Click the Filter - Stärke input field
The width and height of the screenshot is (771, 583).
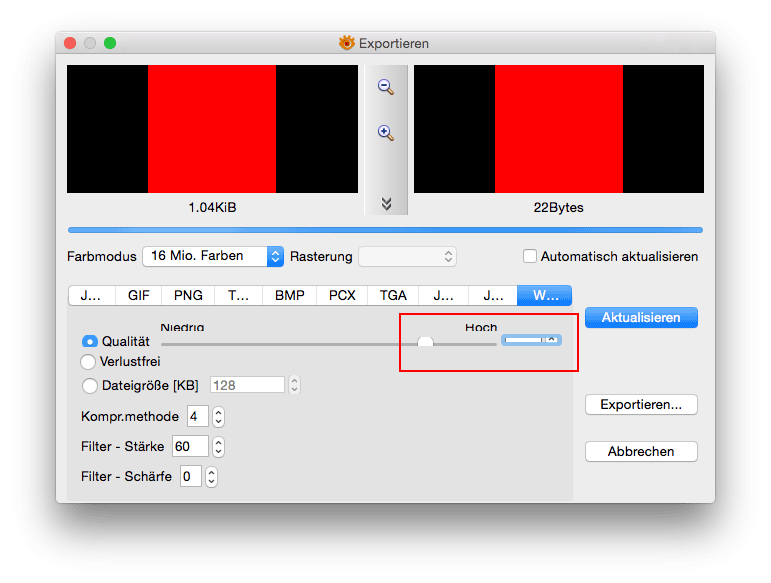[x=190, y=447]
